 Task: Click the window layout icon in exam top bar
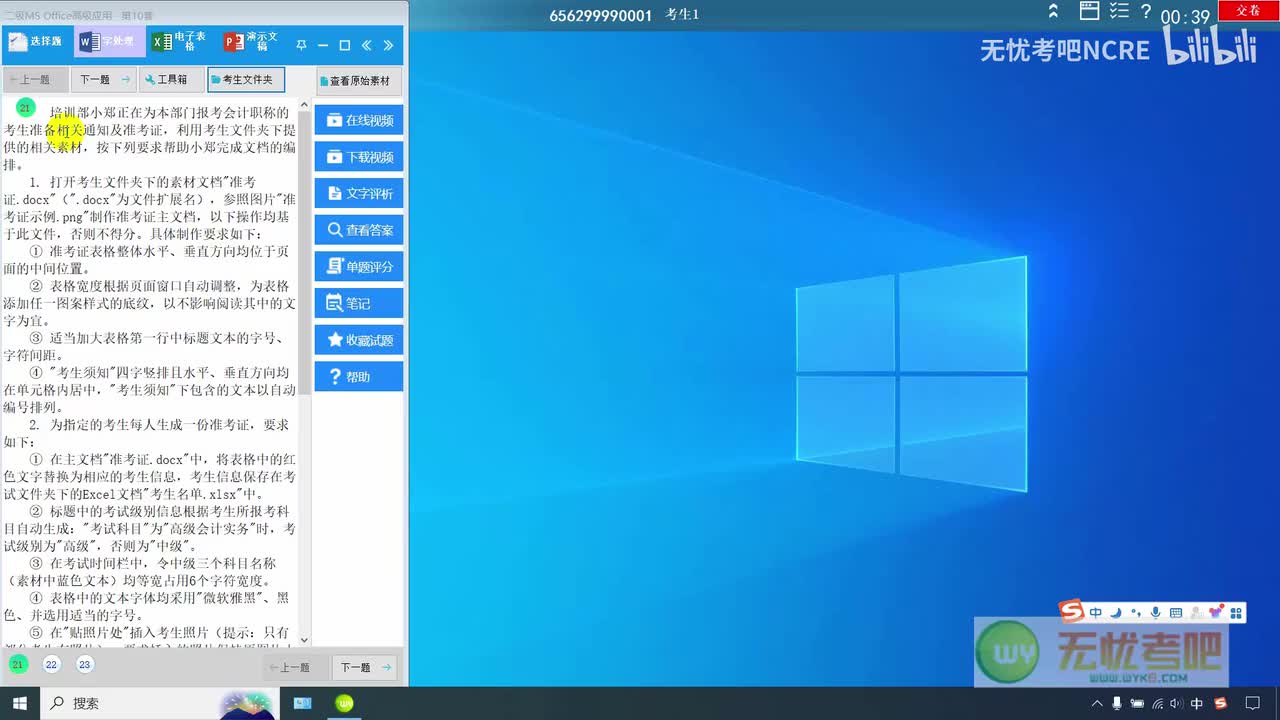point(1090,11)
